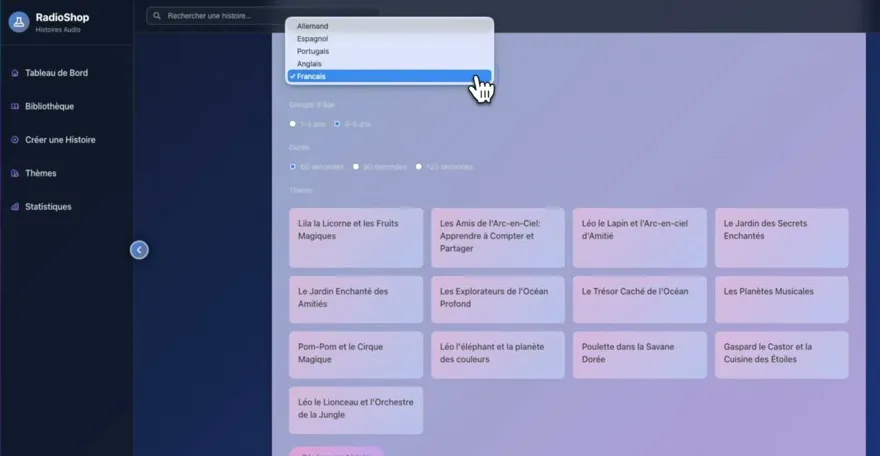Click the 'RadioShop' title text
Screen dimensions: 880x456
click(x=62, y=17)
